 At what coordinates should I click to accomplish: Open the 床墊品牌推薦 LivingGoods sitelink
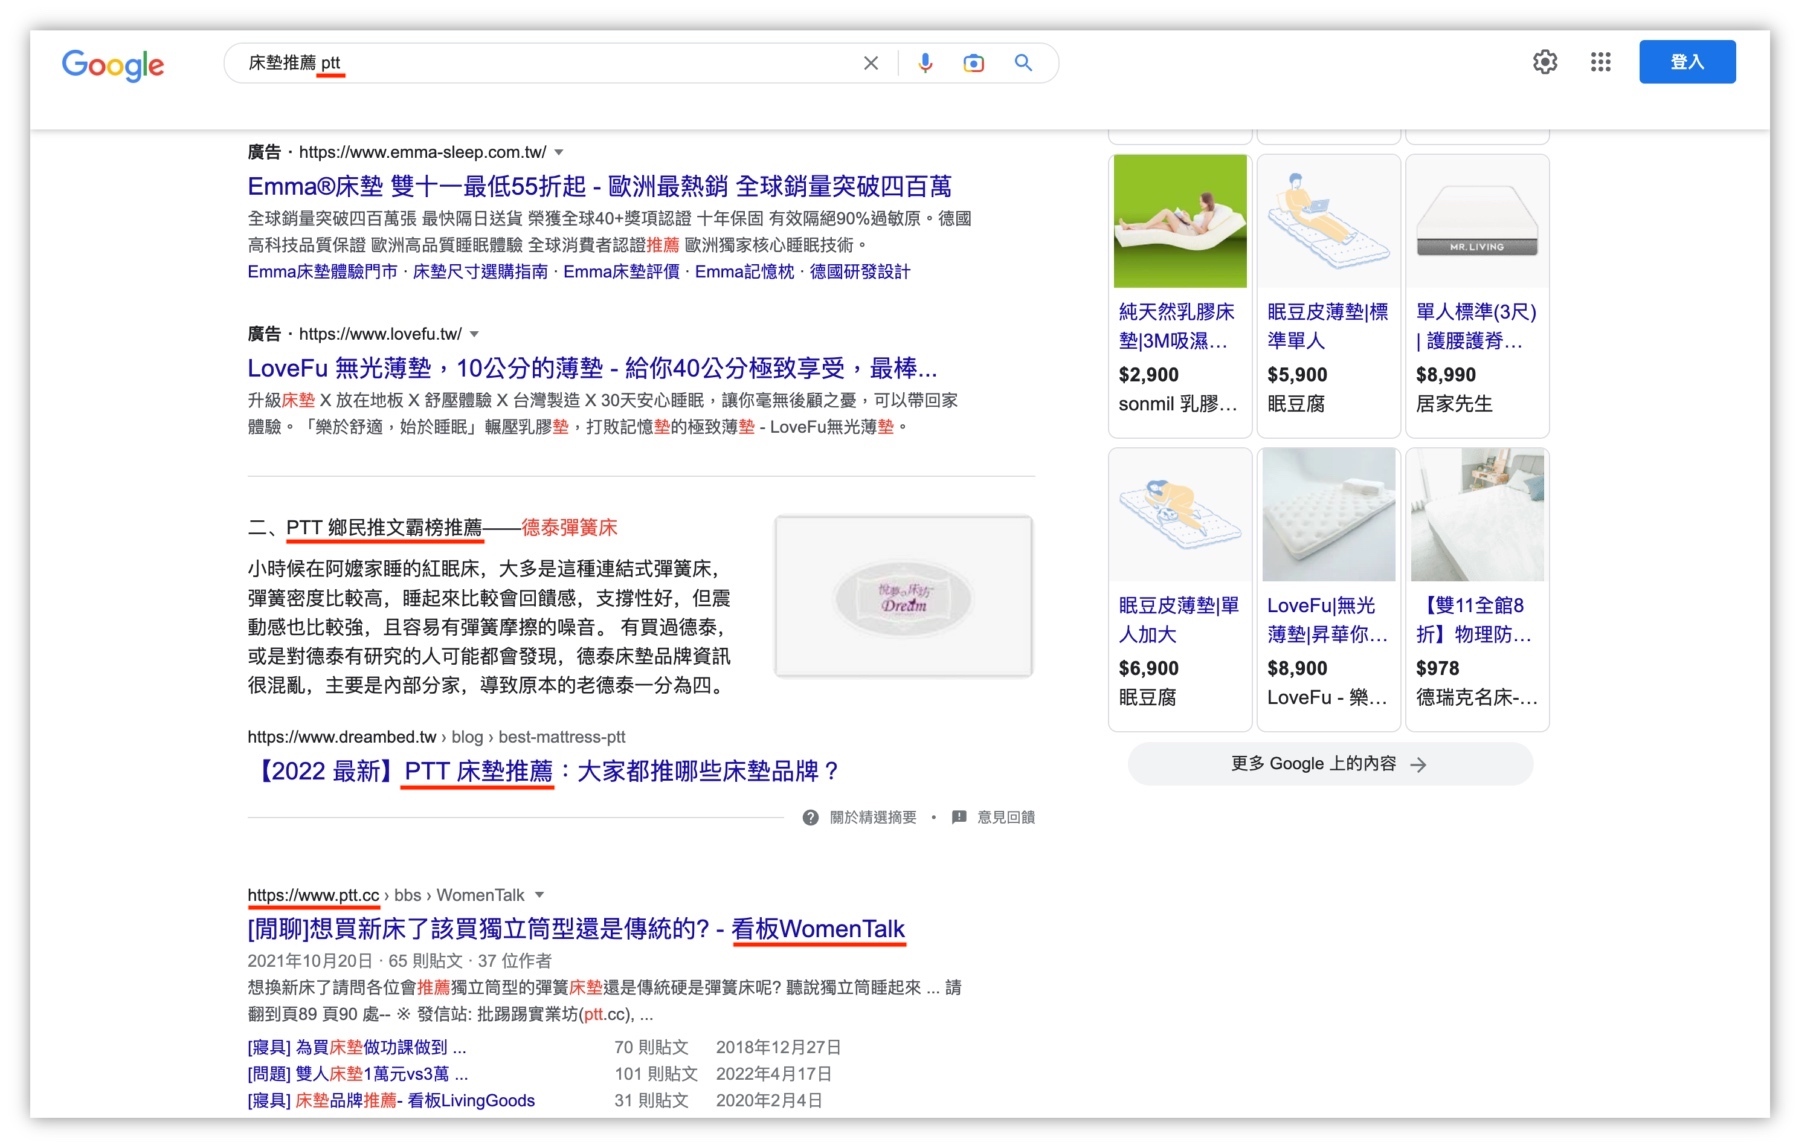pyautogui.click(x=390, y=1099)
